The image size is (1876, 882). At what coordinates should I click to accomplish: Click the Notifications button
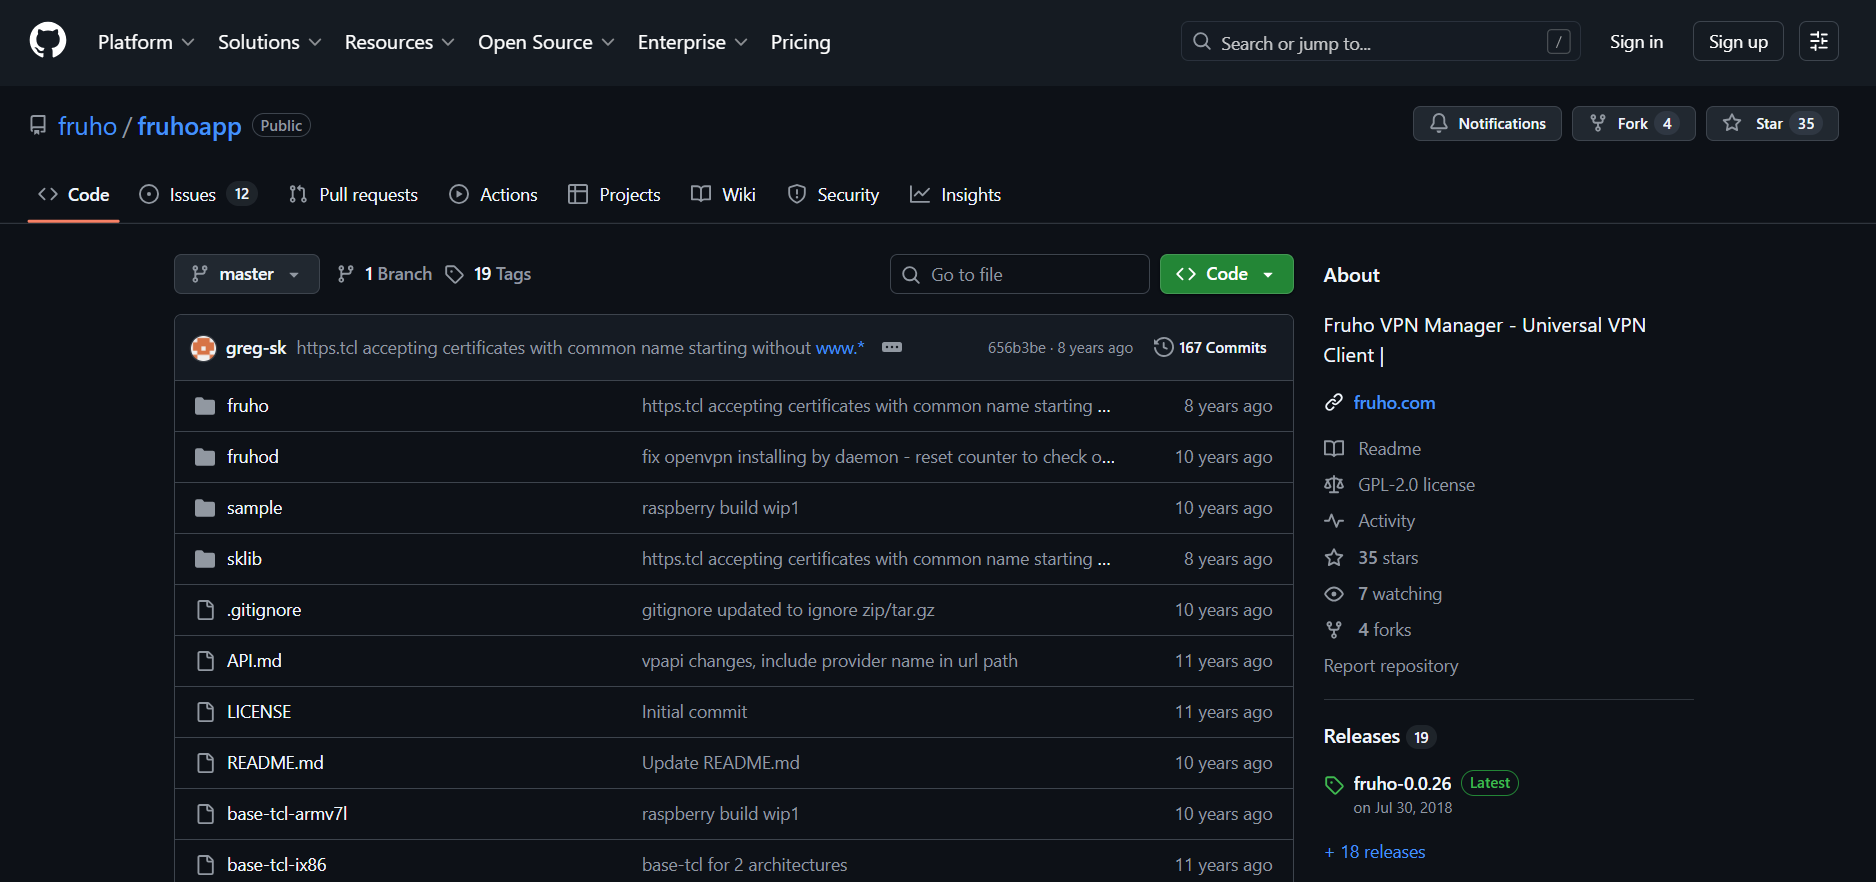coord(1487,123)
